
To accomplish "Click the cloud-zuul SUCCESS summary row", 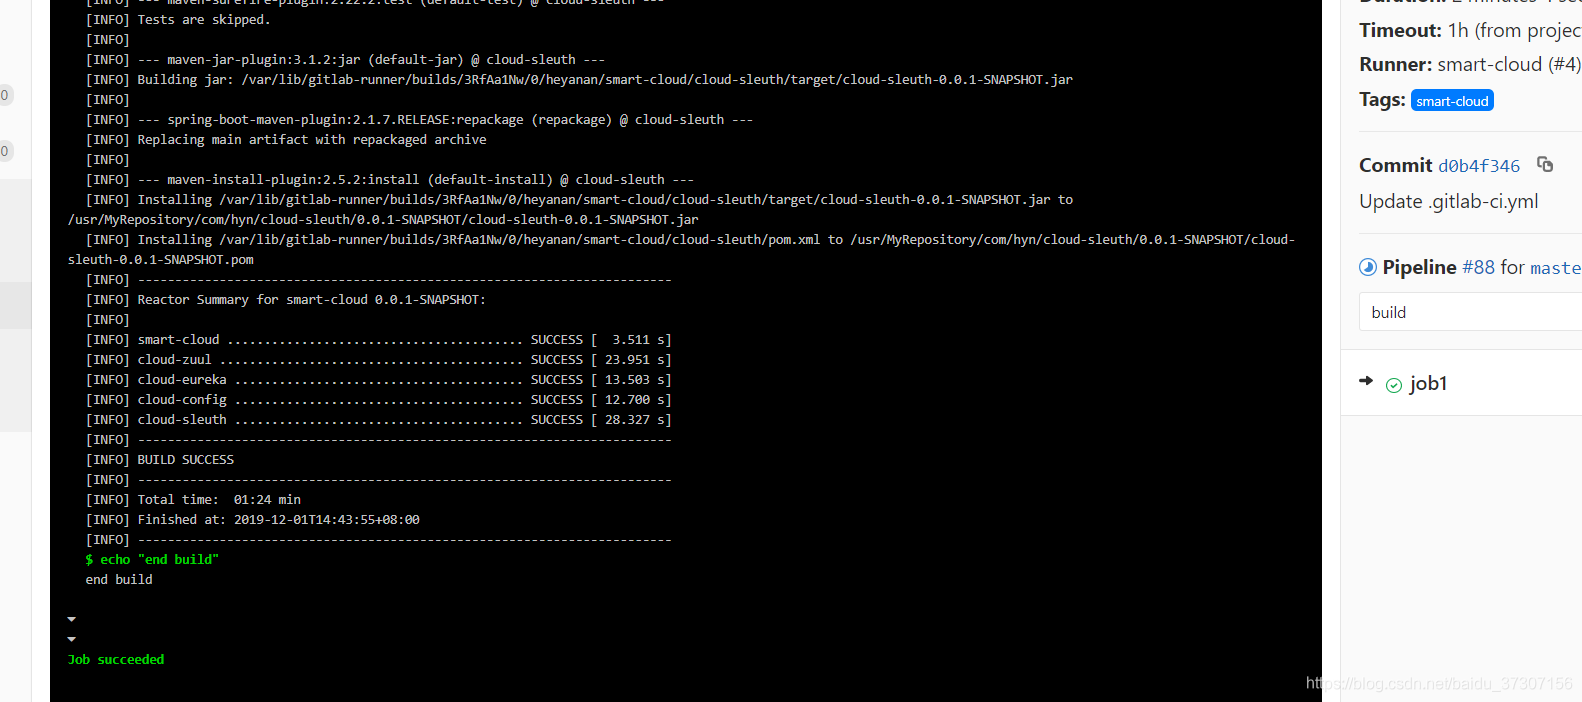I will (378, 359).
